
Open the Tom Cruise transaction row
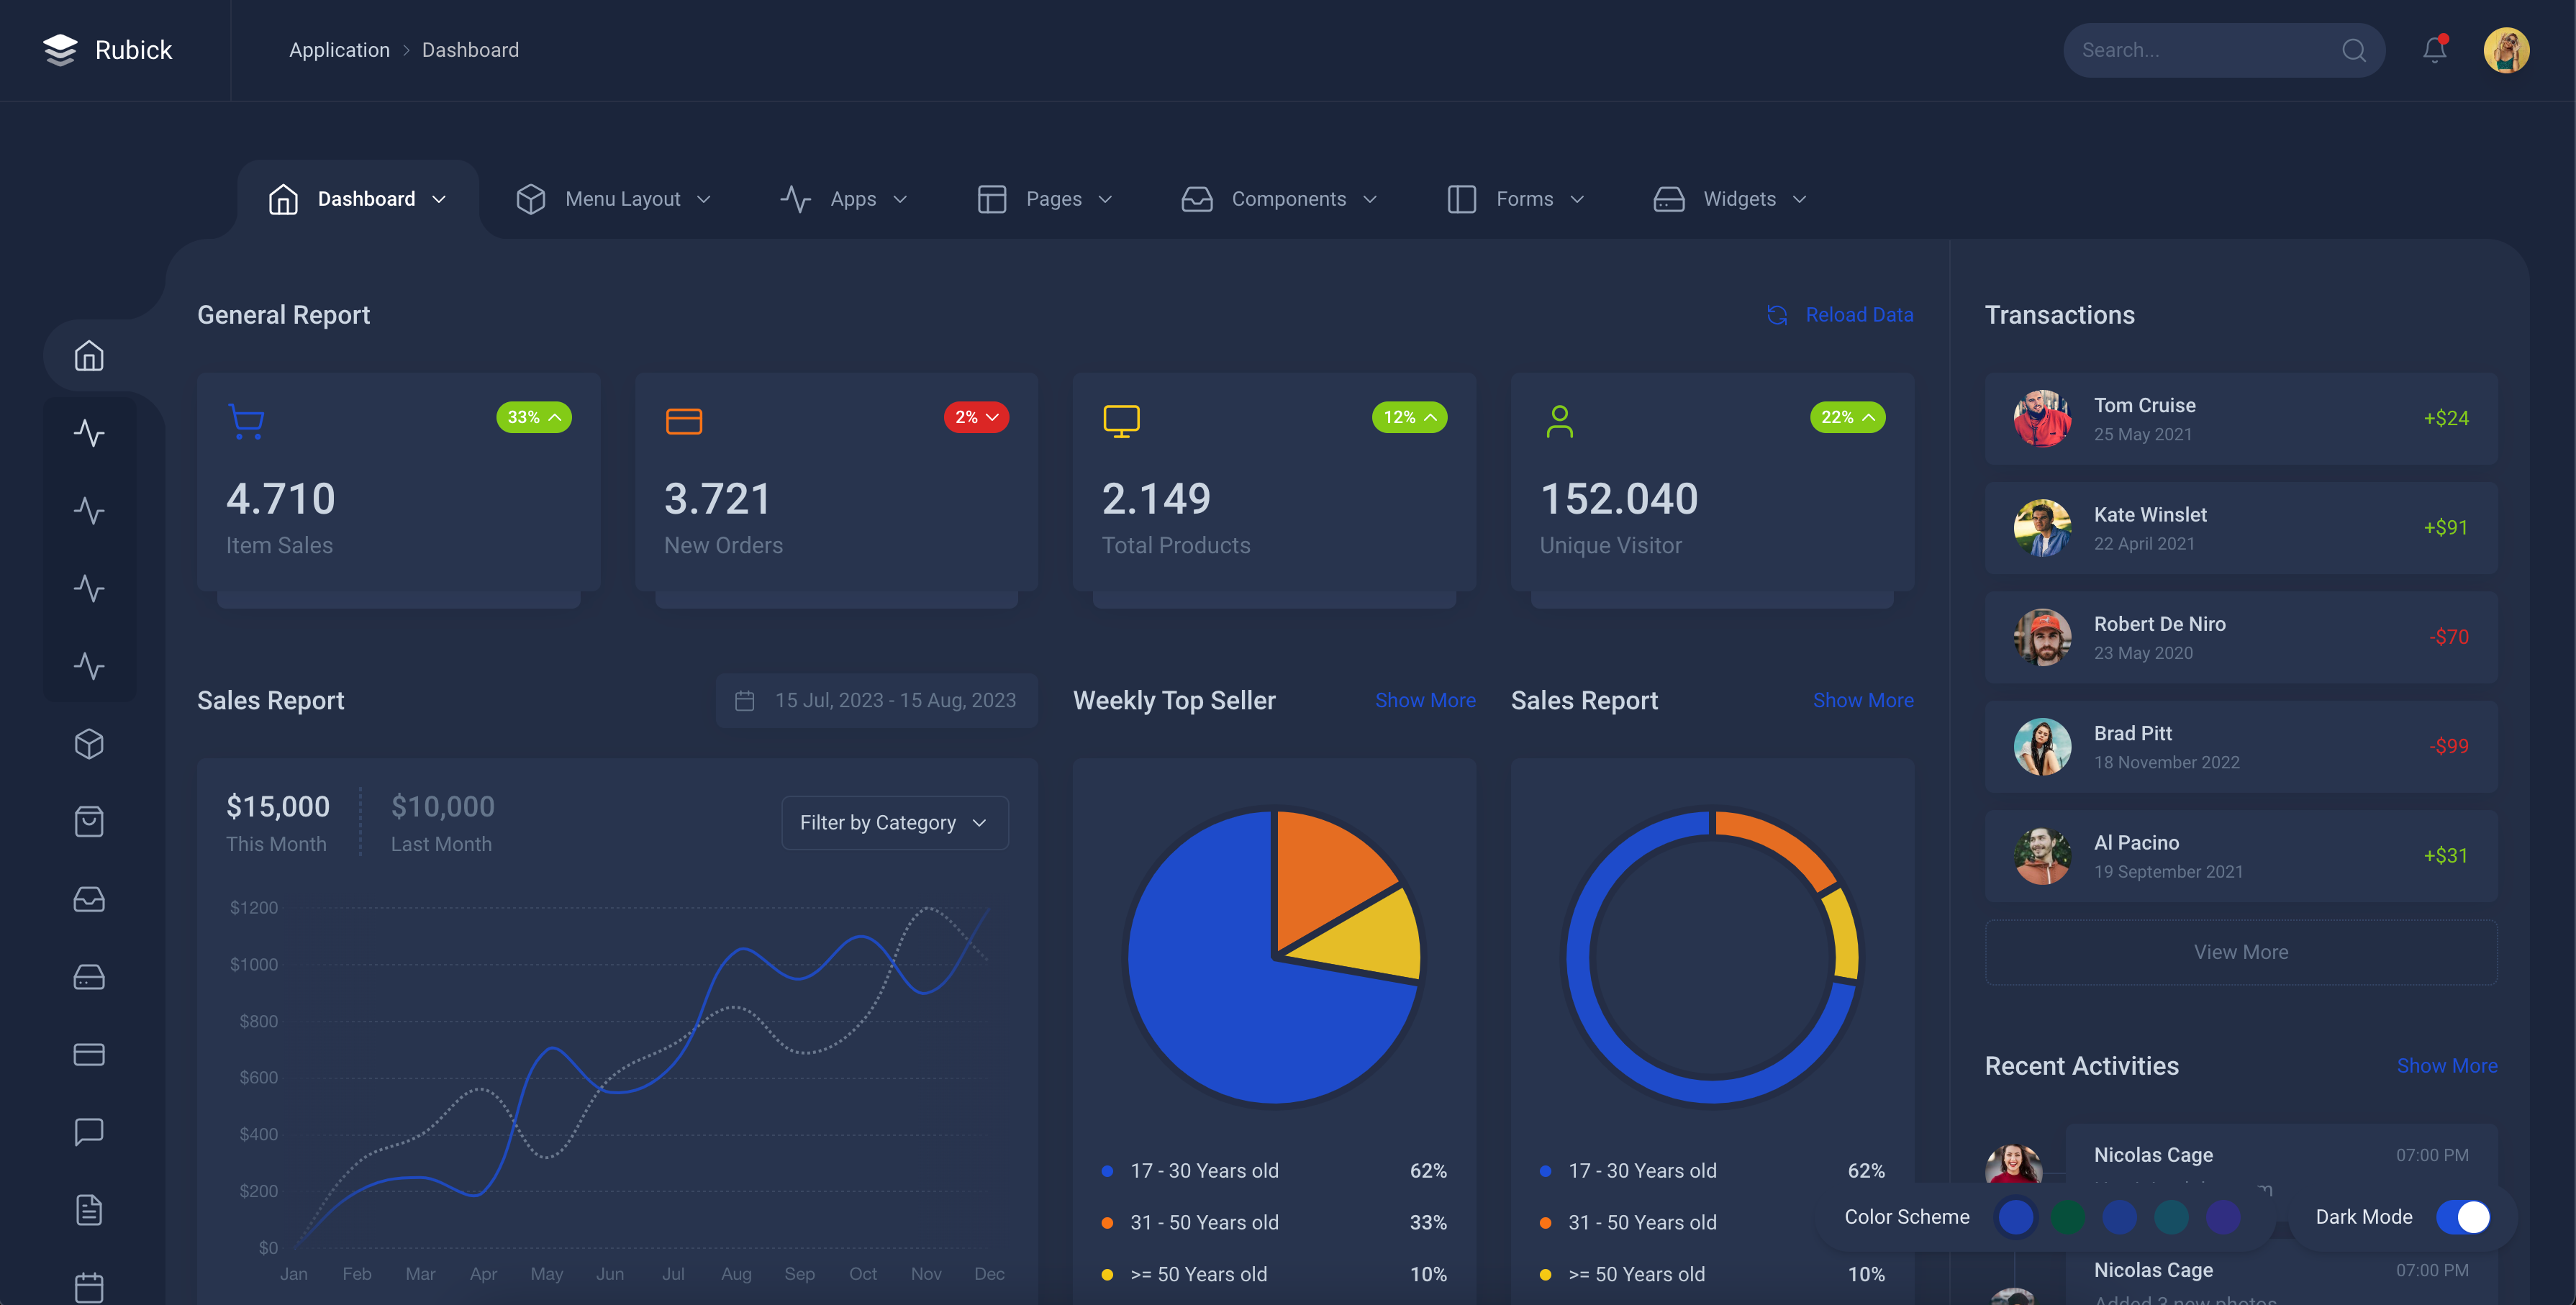point(2241,419)
